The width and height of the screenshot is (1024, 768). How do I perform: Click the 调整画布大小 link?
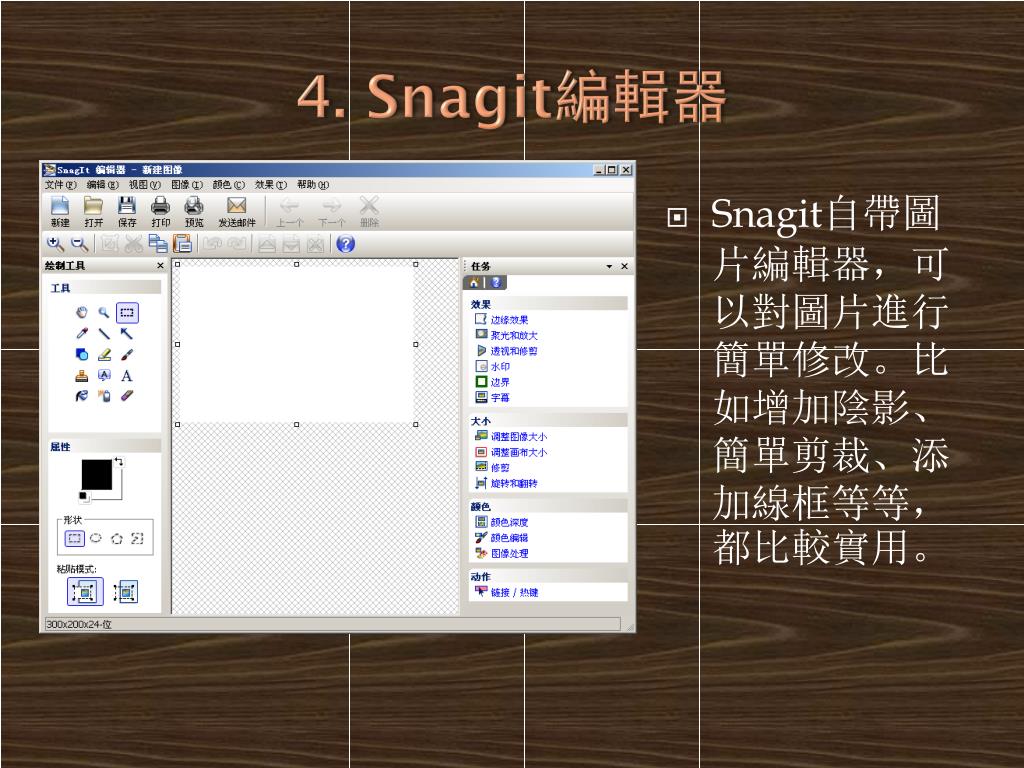pyautogui.click(x=519, y=453)
